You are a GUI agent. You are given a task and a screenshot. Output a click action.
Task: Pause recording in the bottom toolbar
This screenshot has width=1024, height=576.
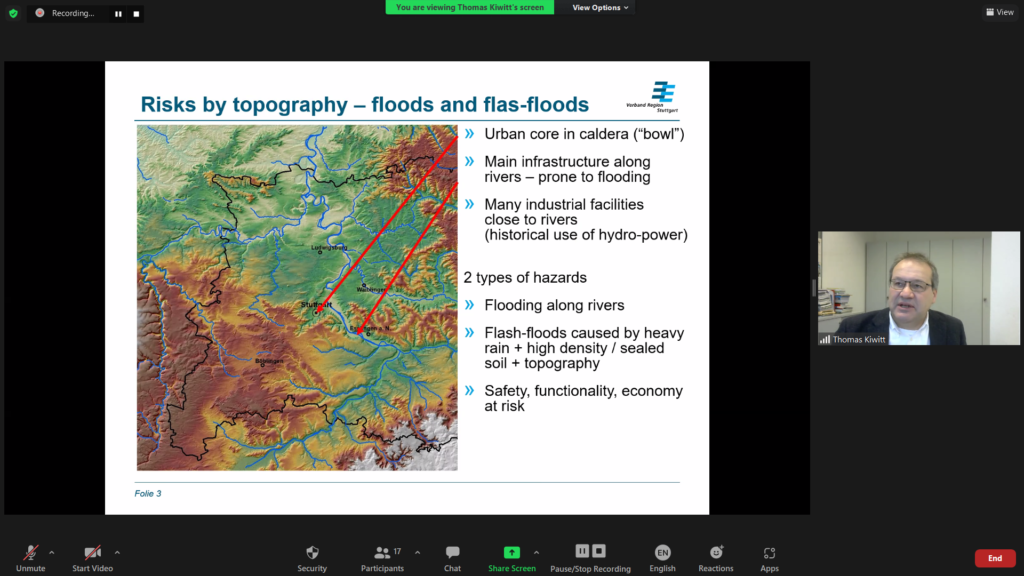(x=582, y=551)
